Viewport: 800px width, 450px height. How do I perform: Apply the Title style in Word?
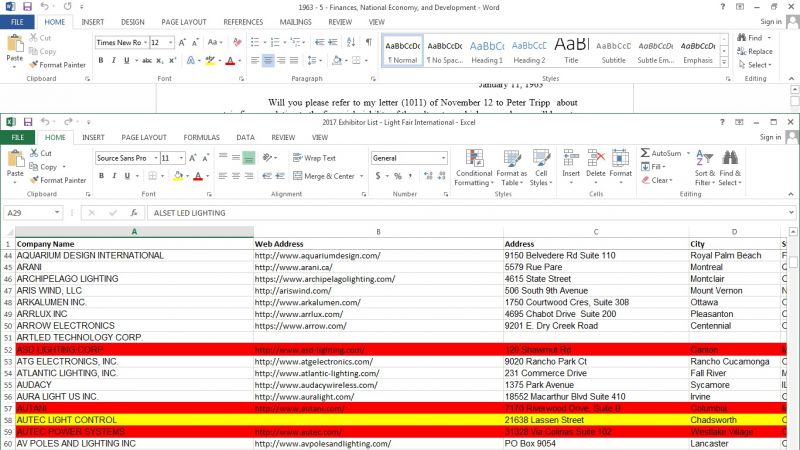coord(571,51)
